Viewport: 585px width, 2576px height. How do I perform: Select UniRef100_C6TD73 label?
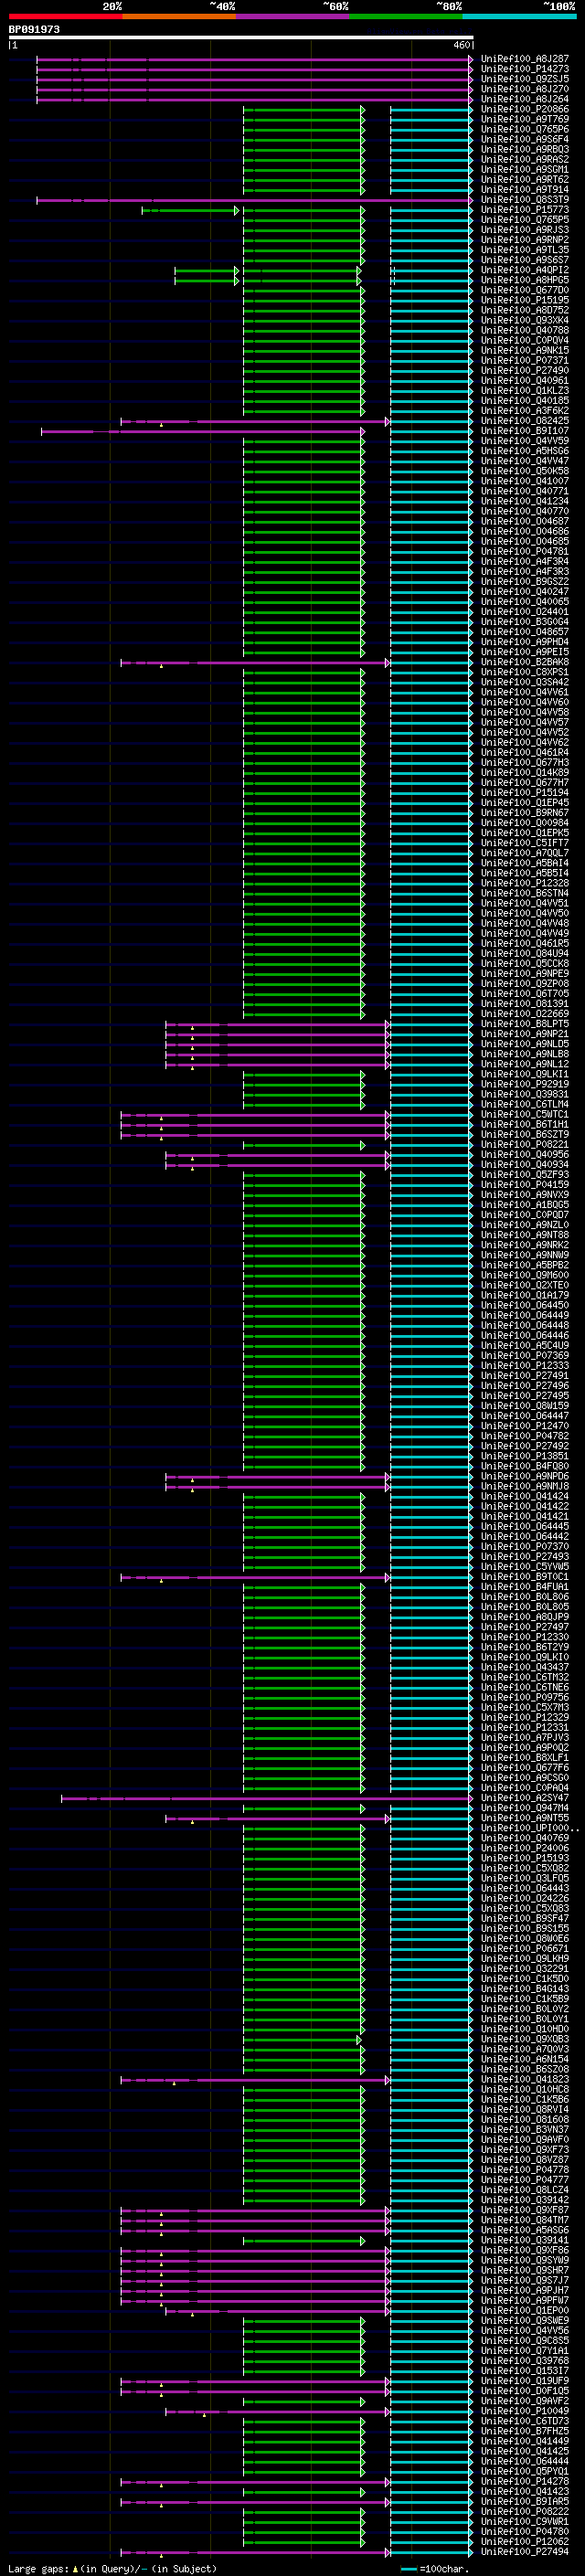[x=525, y=2421]
